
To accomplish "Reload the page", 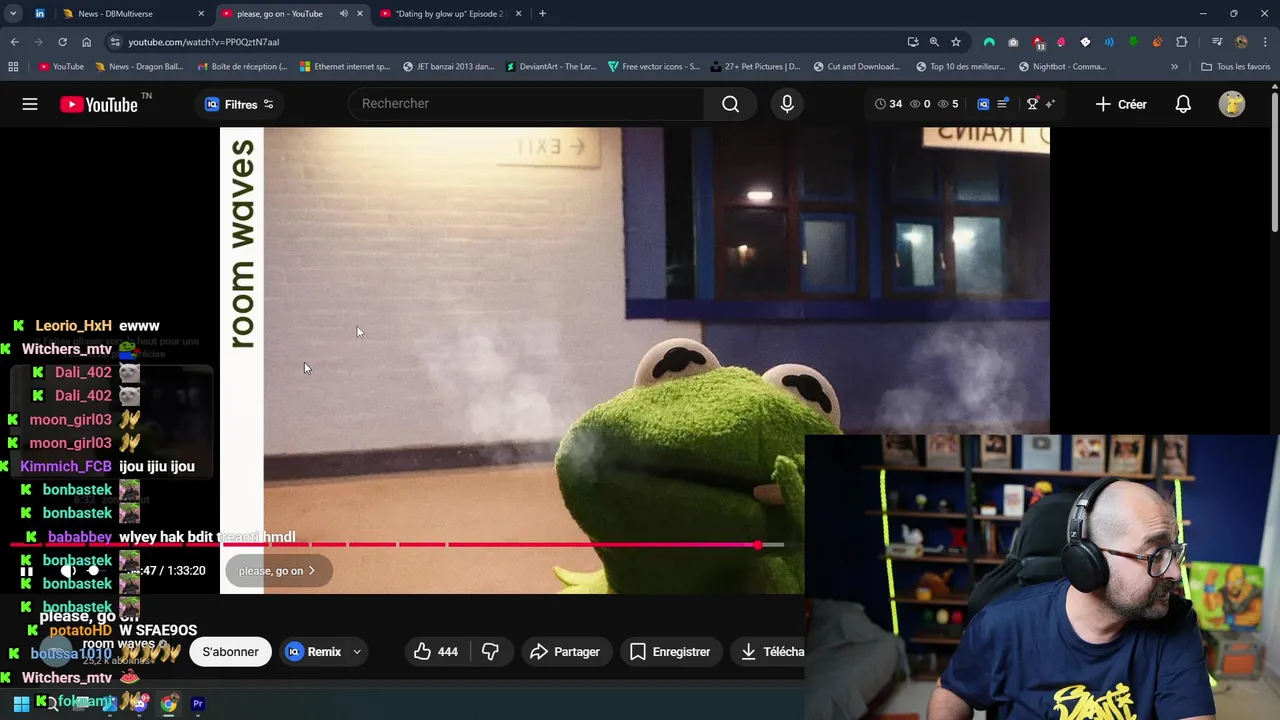I will [x=62, y=42].
